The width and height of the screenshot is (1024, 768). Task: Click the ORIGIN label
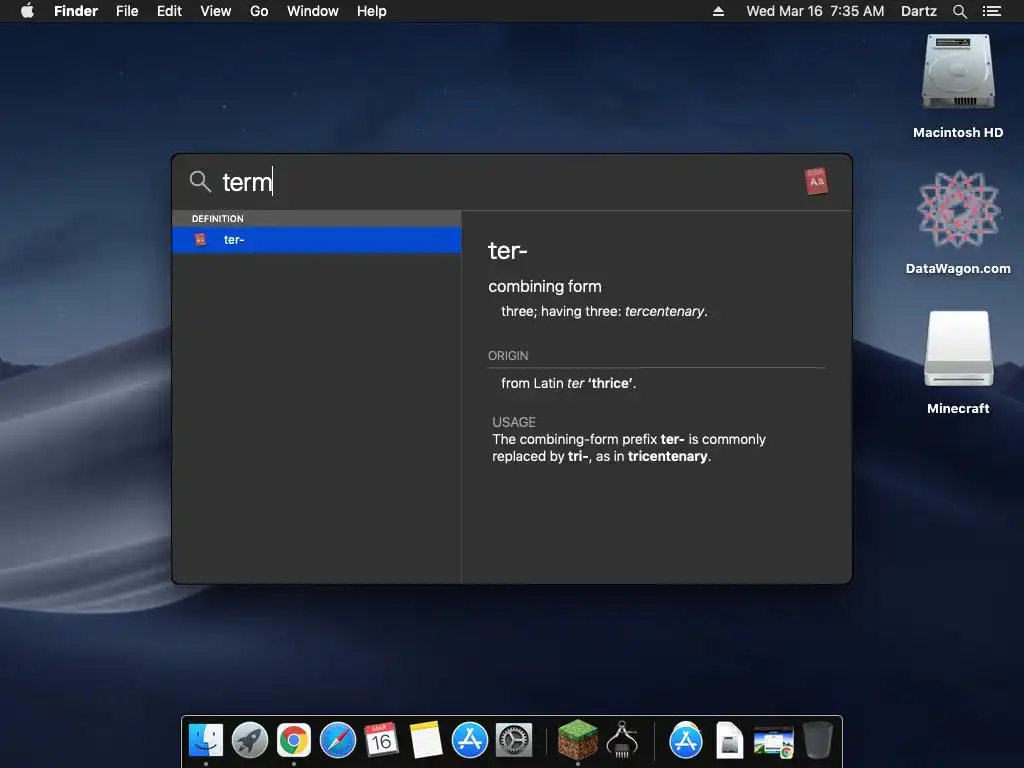click(x=508, y=356)
